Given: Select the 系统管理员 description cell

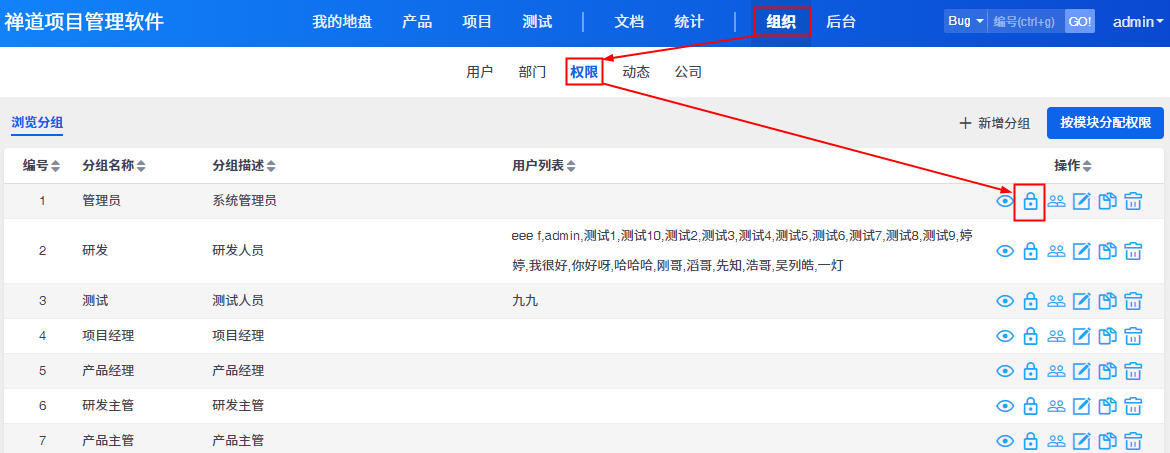Looking at the screenshot, I should click(244, 201).
